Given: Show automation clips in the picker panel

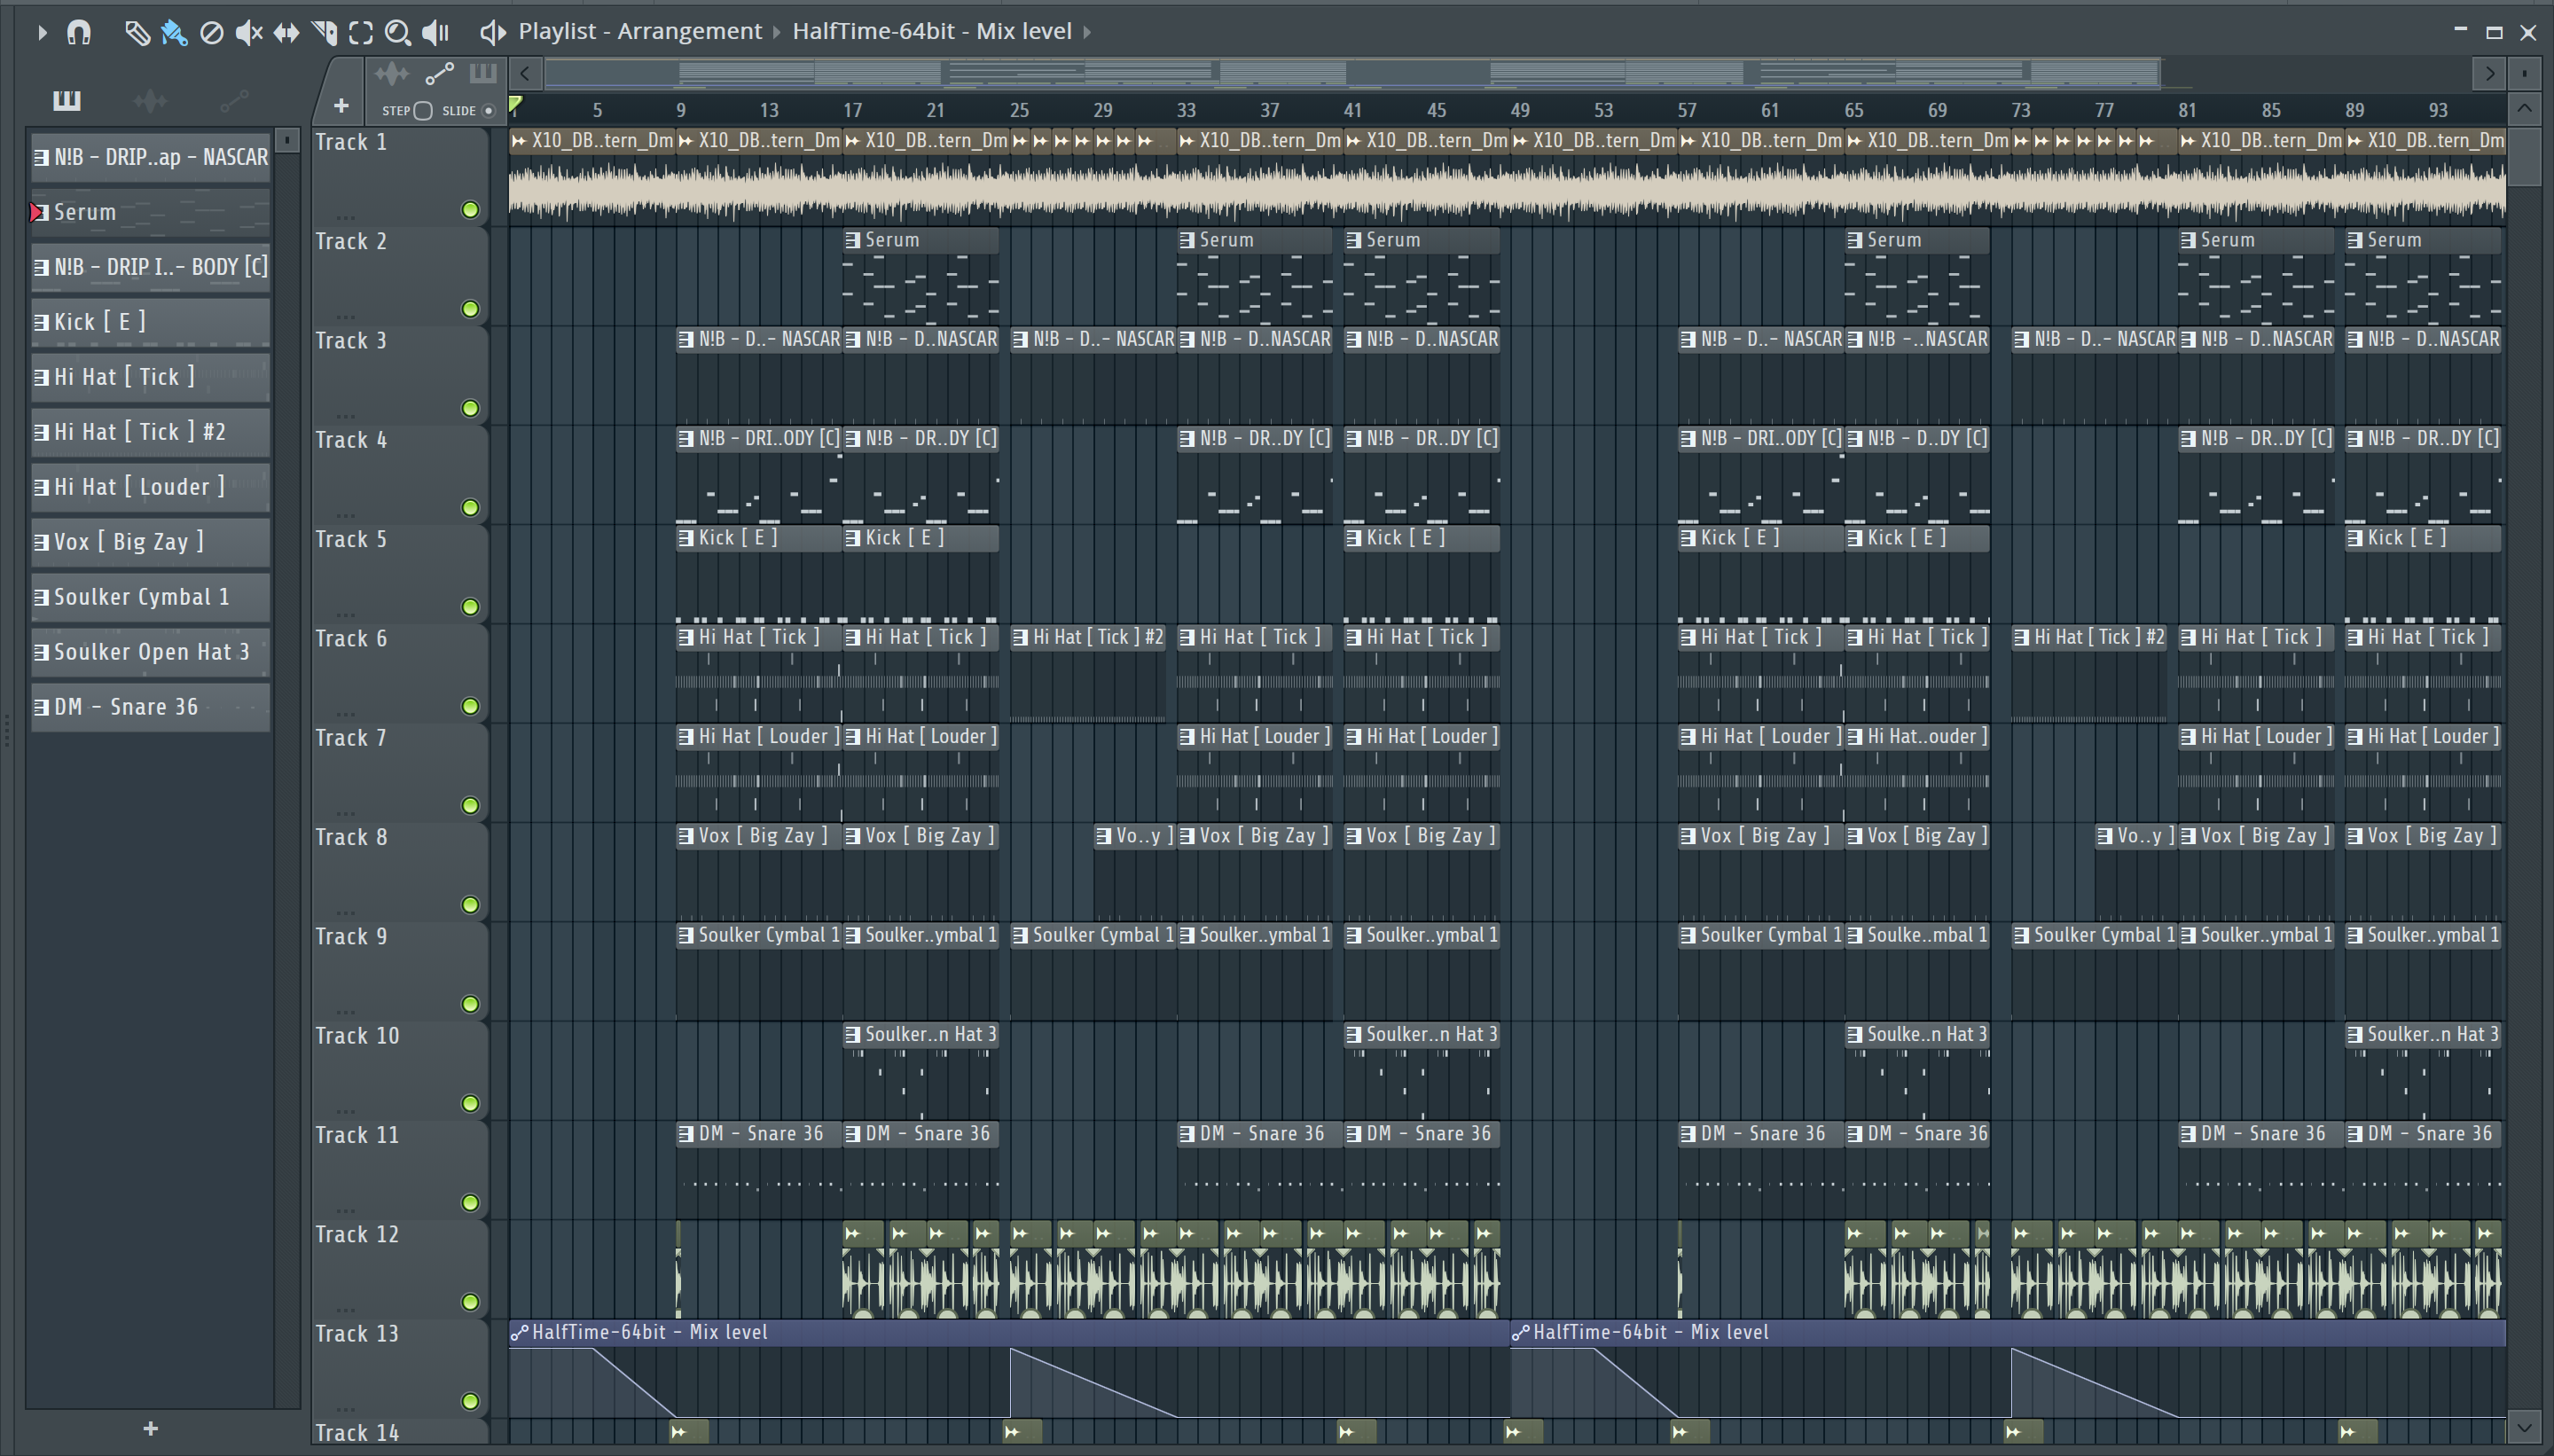Looking at the screenshot, I should 234,100.
